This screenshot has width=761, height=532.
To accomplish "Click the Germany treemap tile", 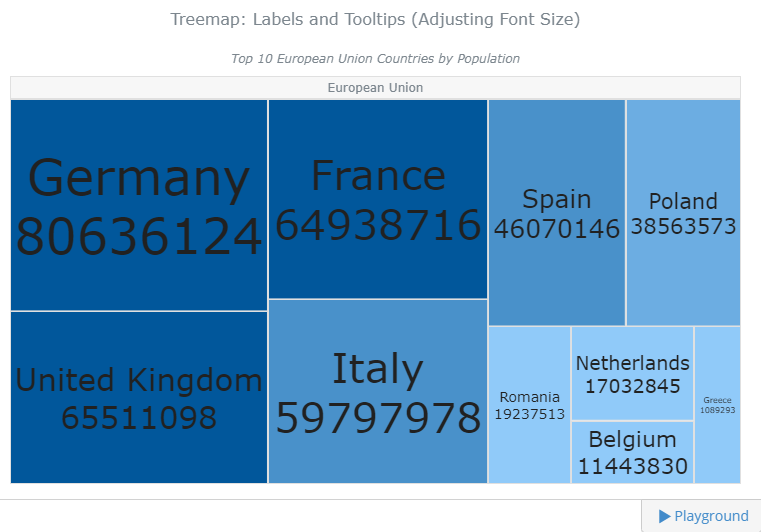I will pos(139,205).
